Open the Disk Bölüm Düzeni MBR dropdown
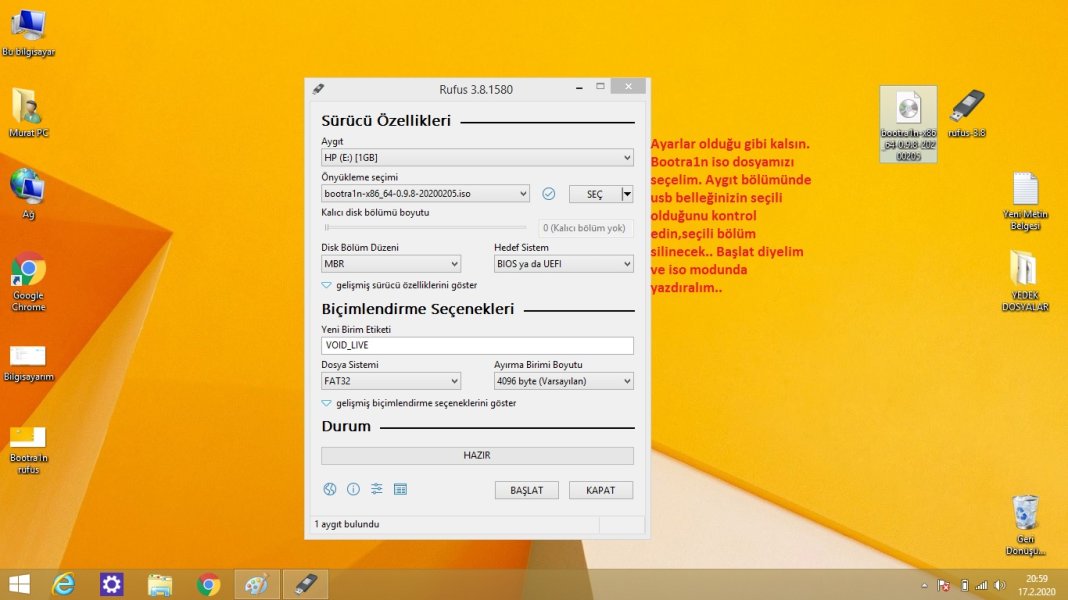 click(390, 264)
